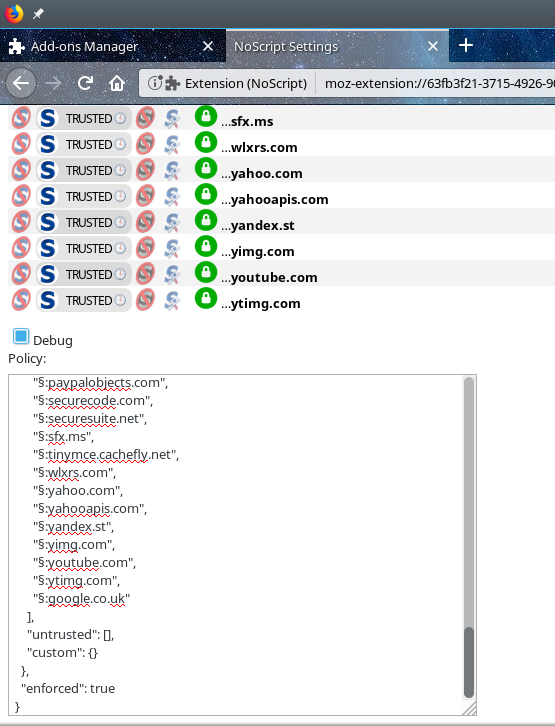Set wlxrs.com to Custom preset
555x726 pixels.
172,144
